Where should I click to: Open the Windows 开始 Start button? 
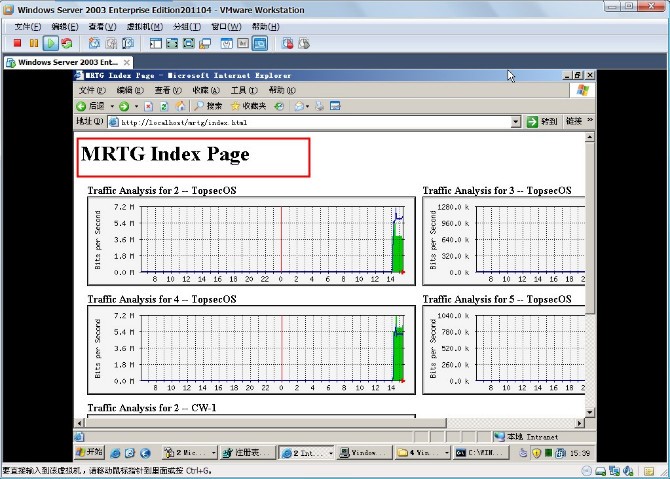(89, 452)
